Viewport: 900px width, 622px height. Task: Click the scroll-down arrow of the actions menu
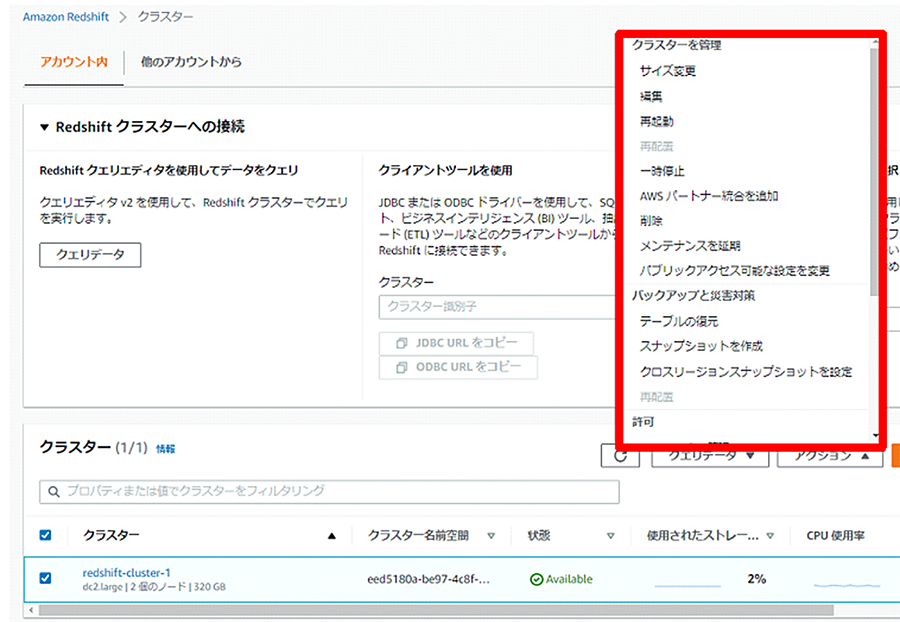click(875, 436)
